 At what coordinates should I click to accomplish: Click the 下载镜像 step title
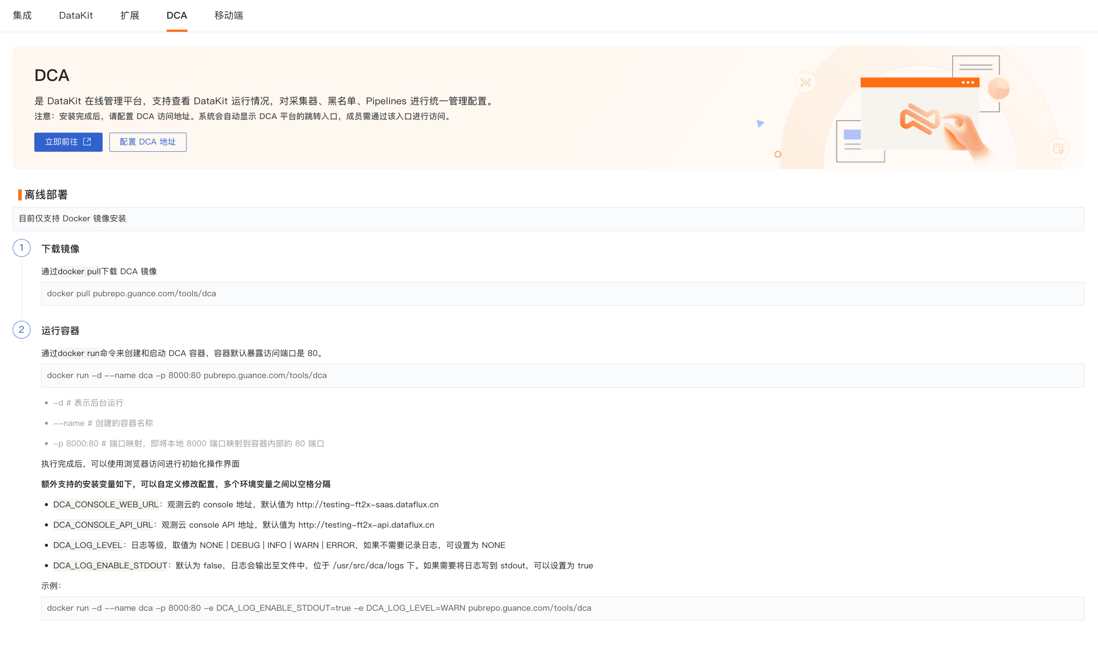[60, 249]
